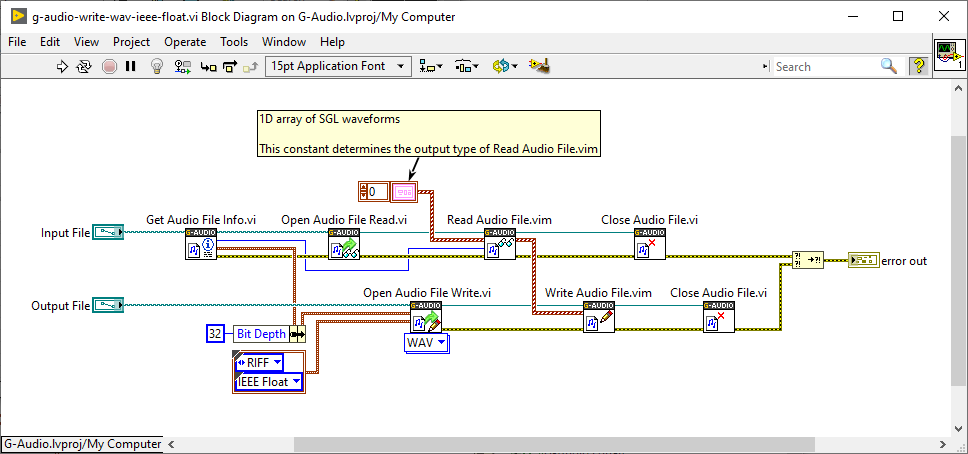Click the '1D array of SGL waveforms' comment
The image size is (968, 454).
(x=428, y=134)
